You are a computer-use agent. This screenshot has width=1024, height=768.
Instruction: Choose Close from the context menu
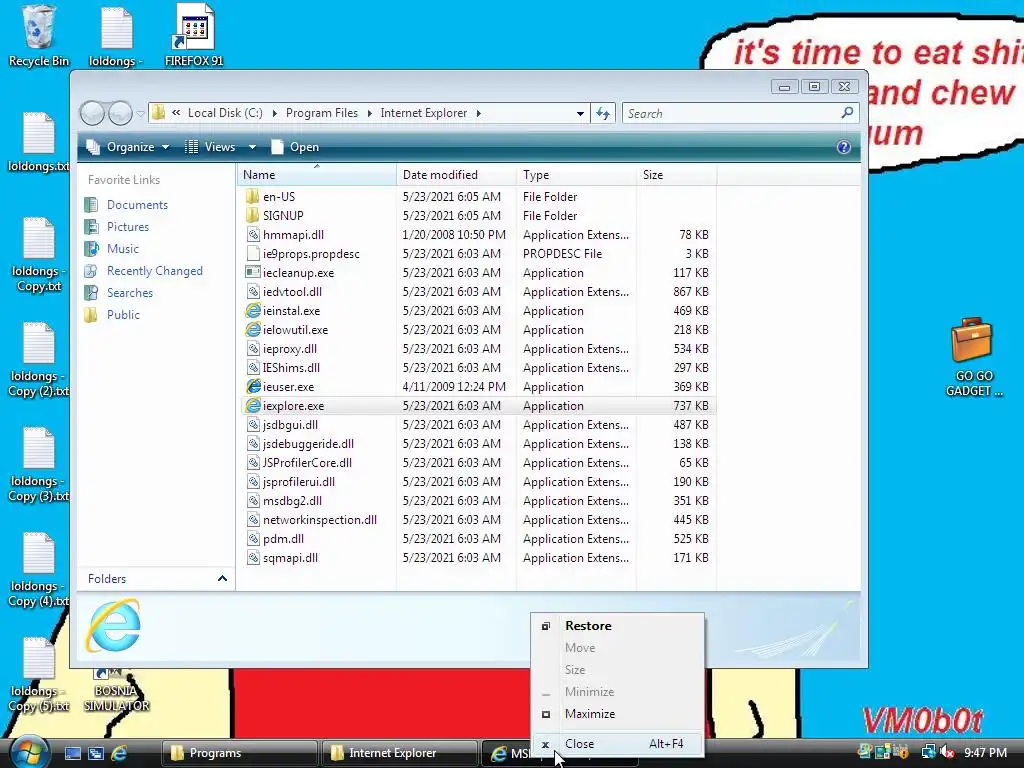617,744
